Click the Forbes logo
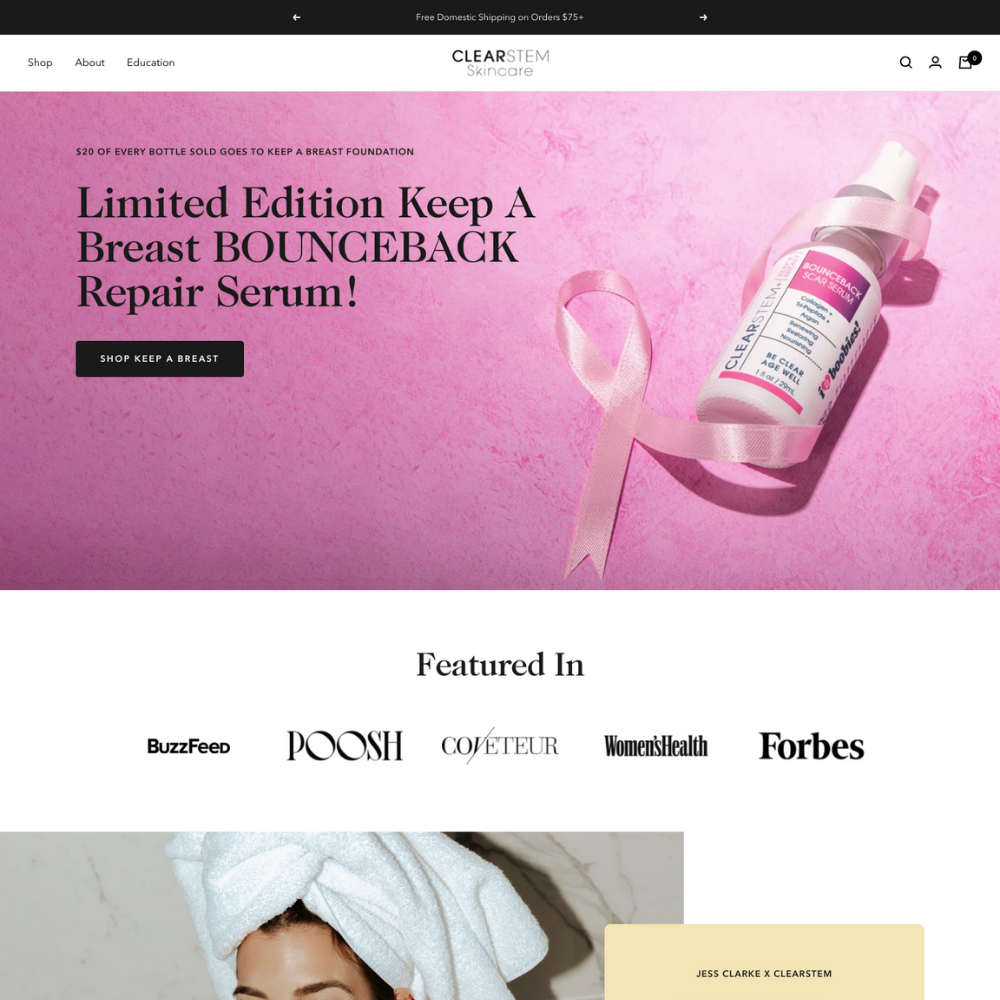 (811, 746)
